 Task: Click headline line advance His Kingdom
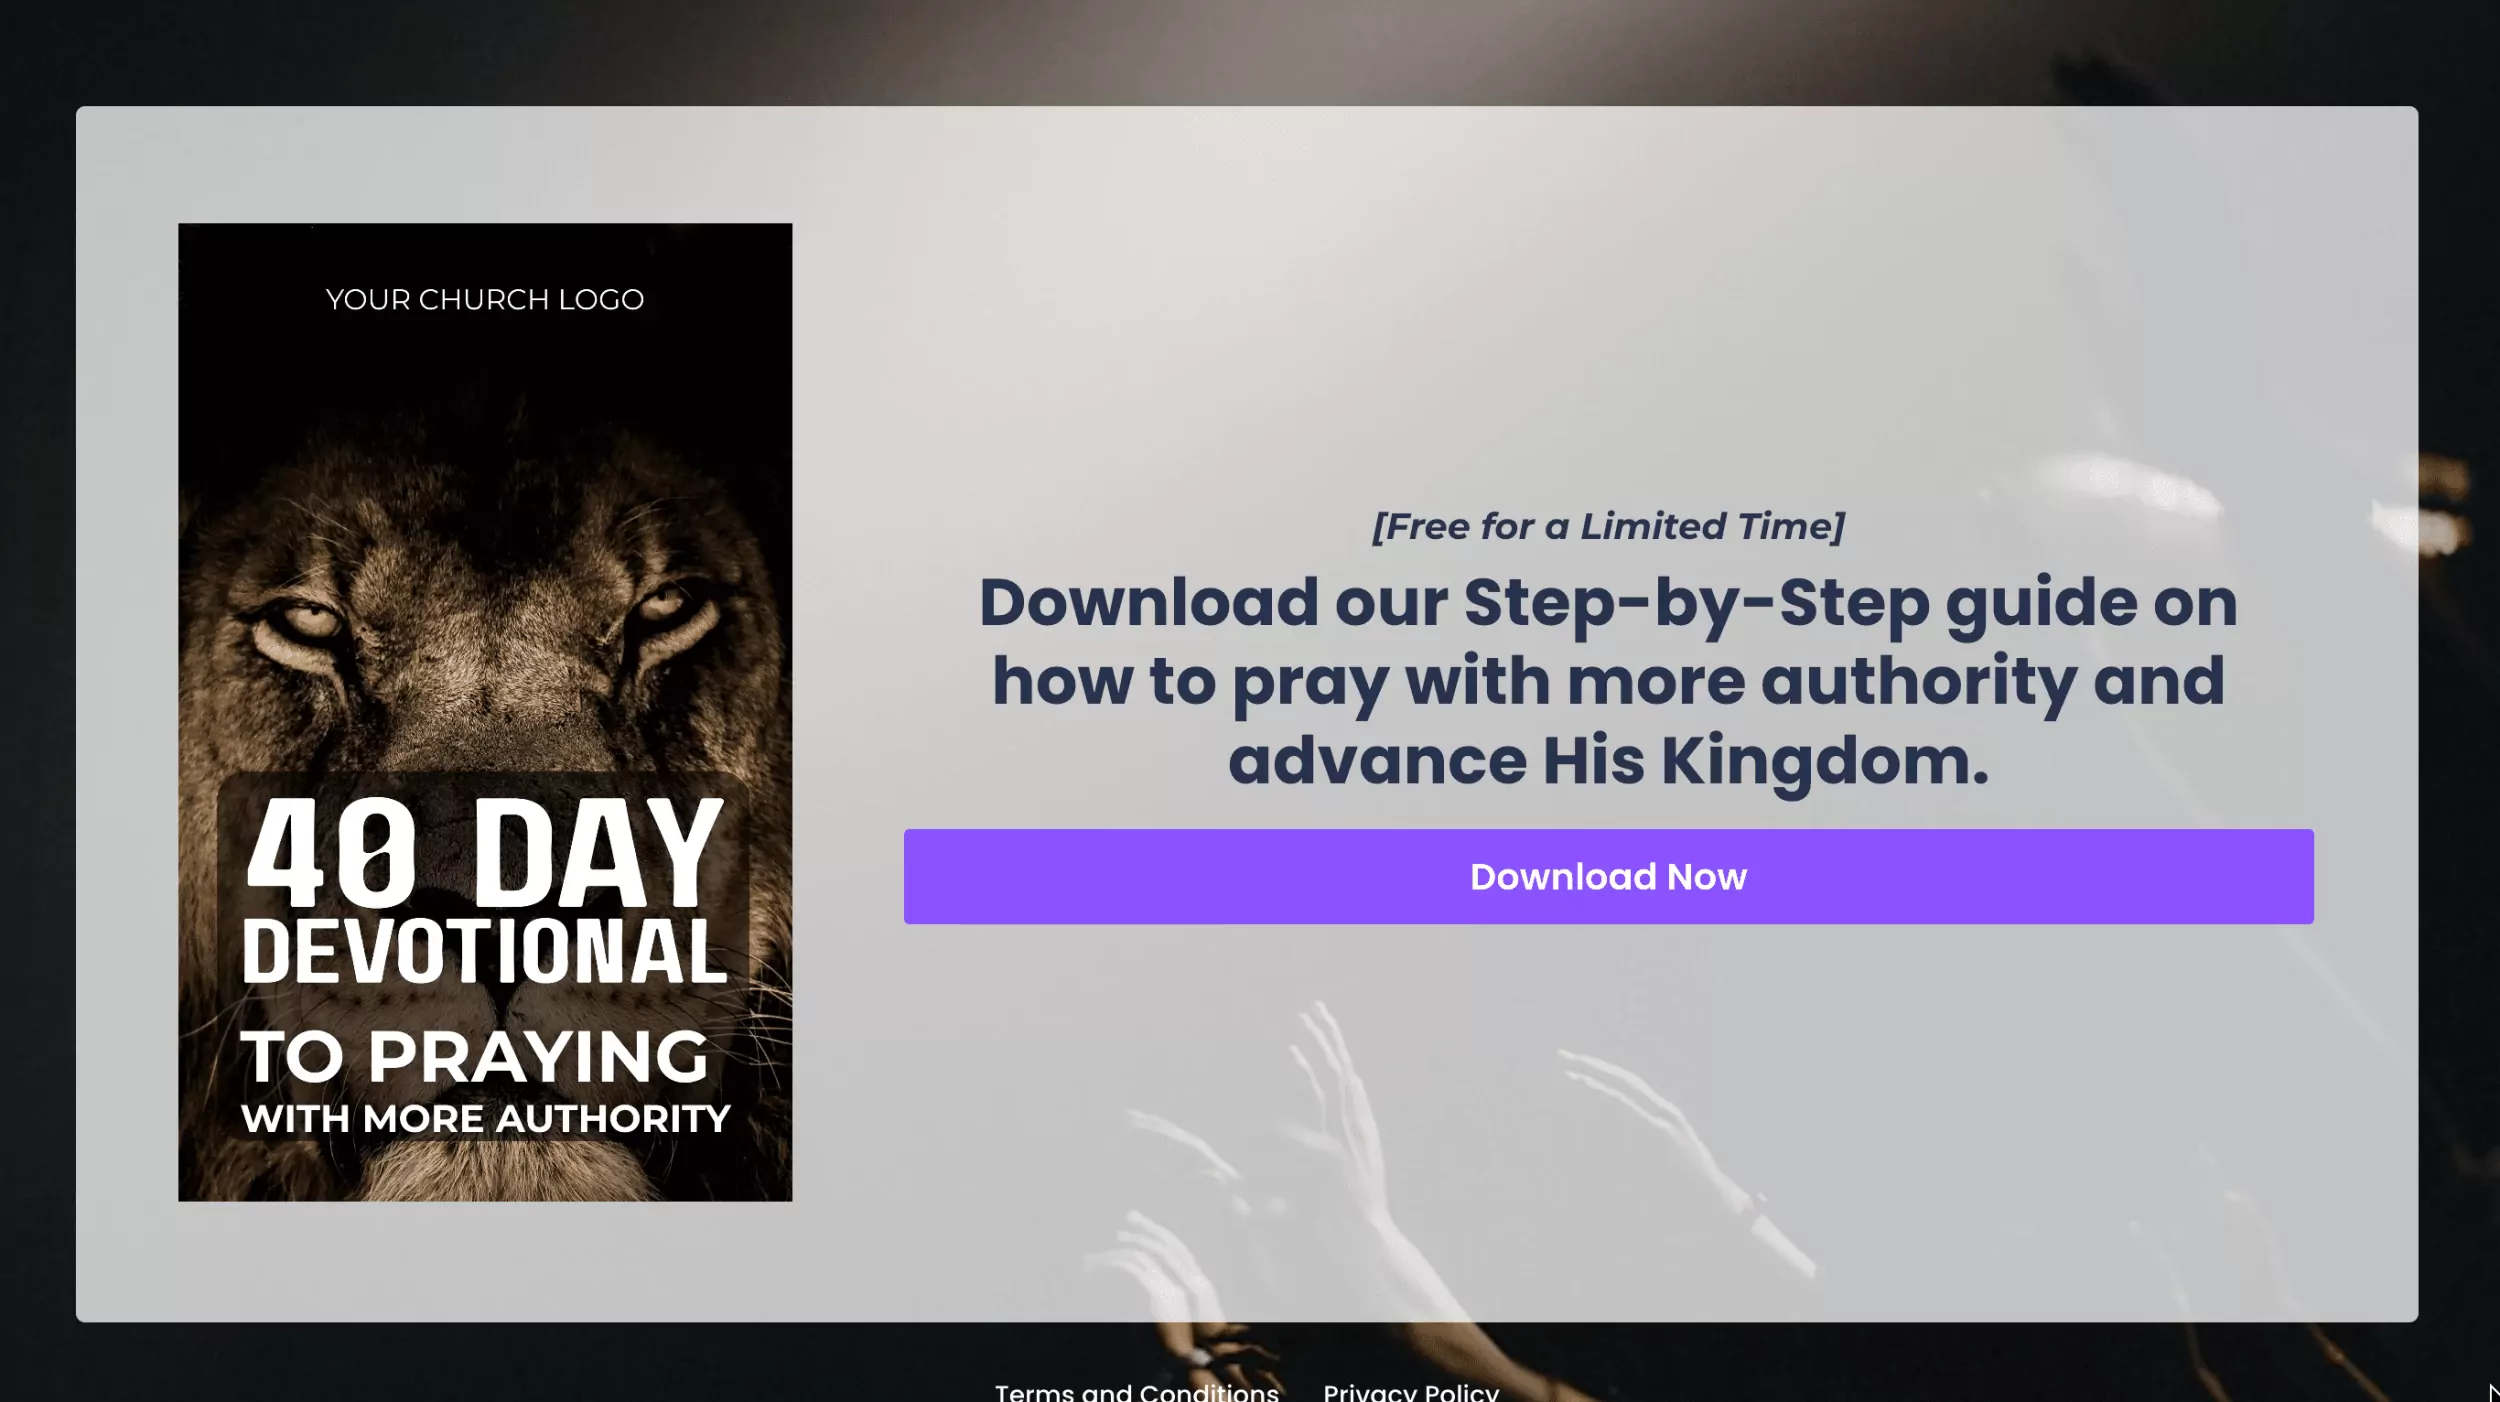click(x=1608, y=761)
